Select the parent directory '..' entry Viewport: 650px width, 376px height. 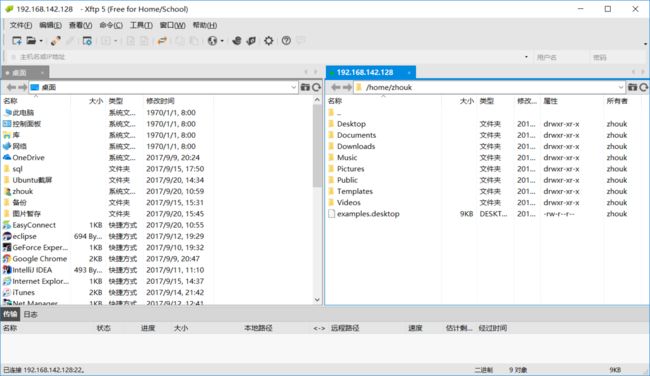coord(335,112)
